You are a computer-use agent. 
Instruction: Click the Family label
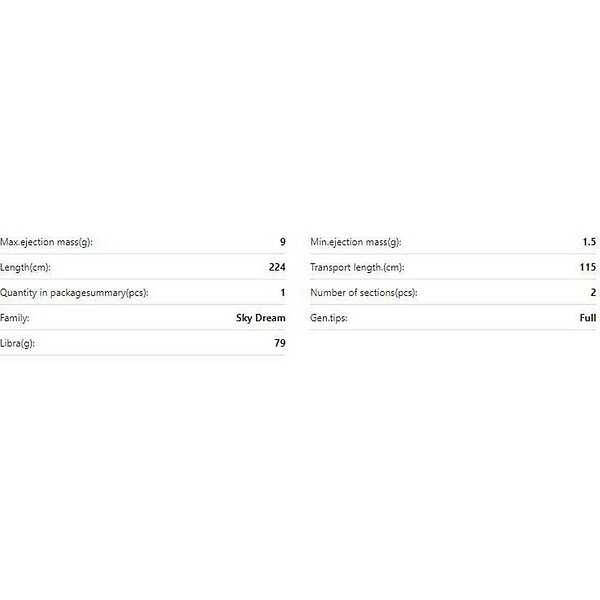click(x=15, y=318)
